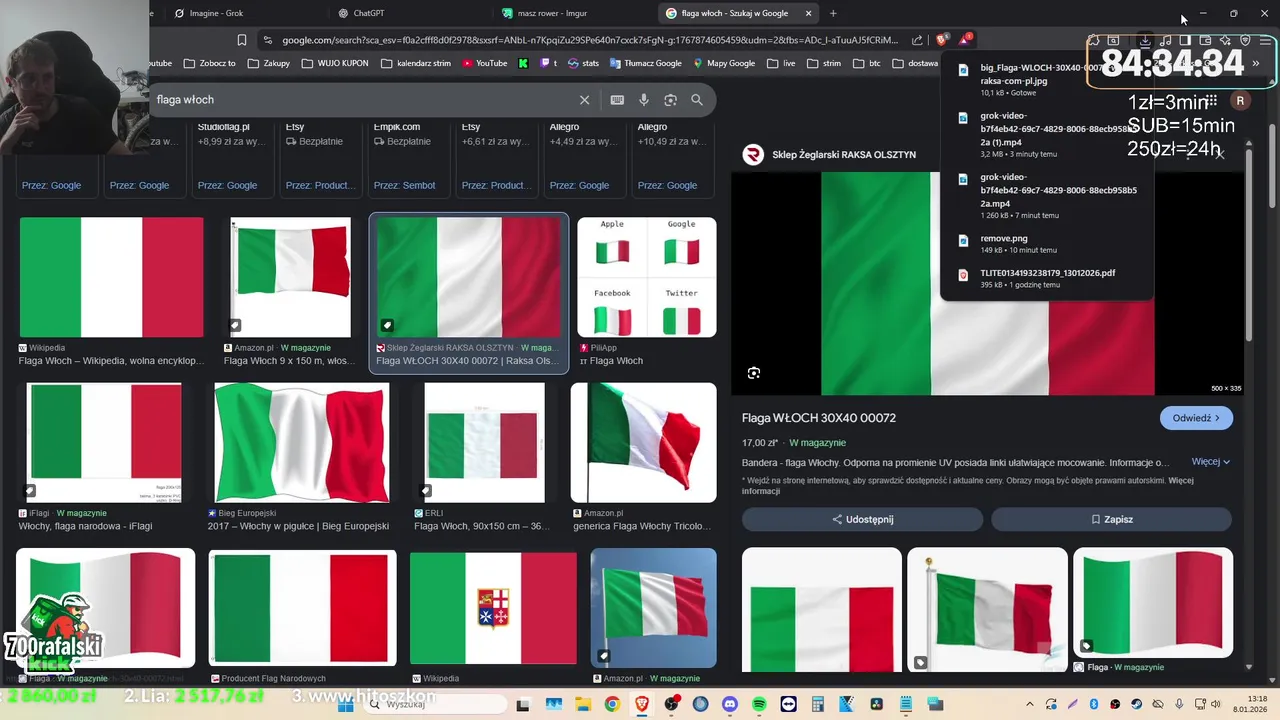Open YouTube bookmark

[483, 63]
